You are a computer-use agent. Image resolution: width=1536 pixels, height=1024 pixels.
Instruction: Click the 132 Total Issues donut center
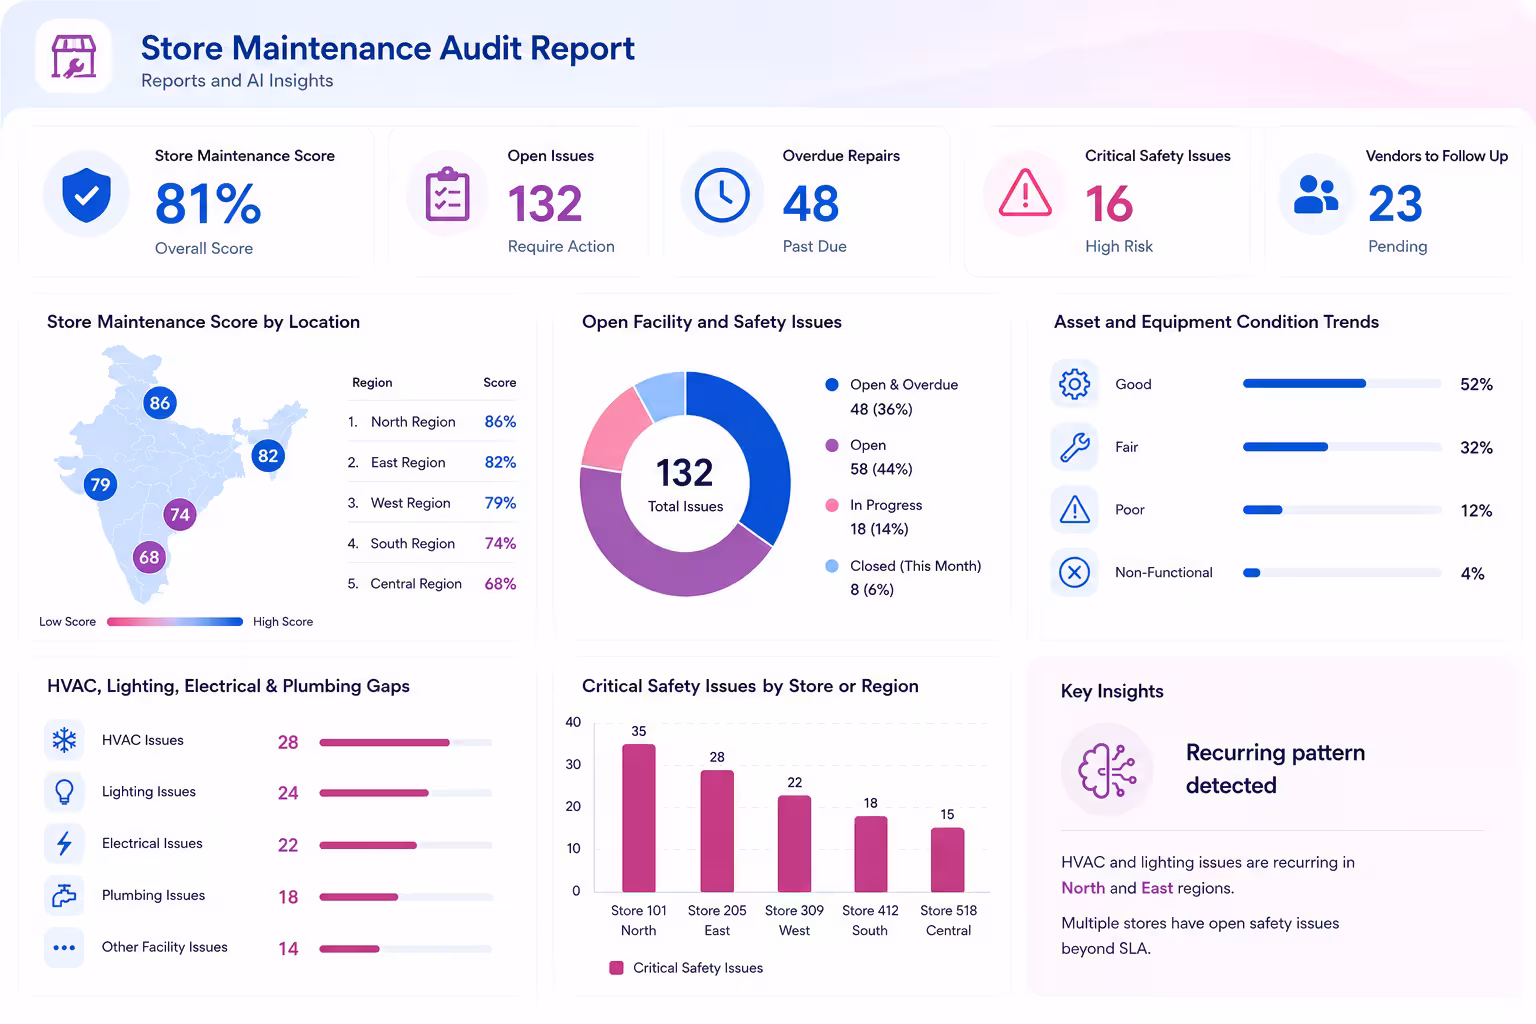(685, 484)
